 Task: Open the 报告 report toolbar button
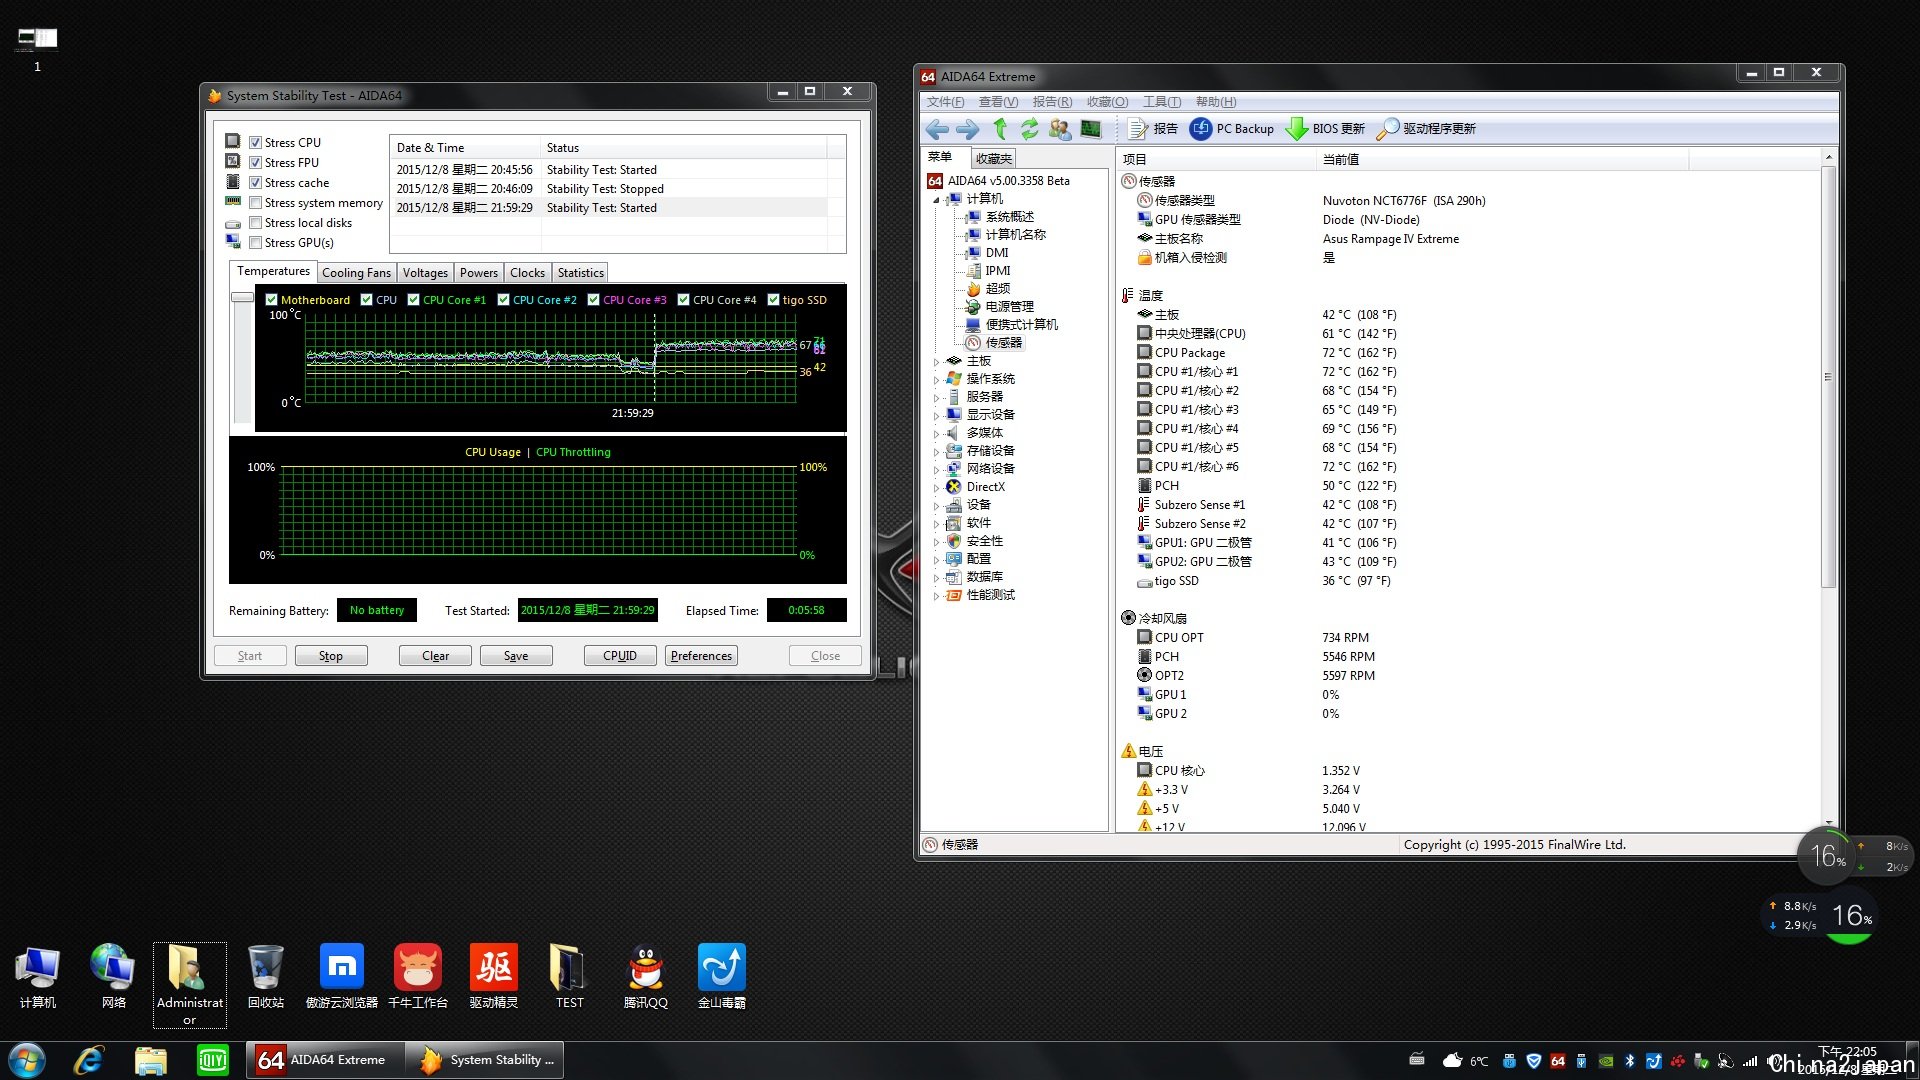1153,129
